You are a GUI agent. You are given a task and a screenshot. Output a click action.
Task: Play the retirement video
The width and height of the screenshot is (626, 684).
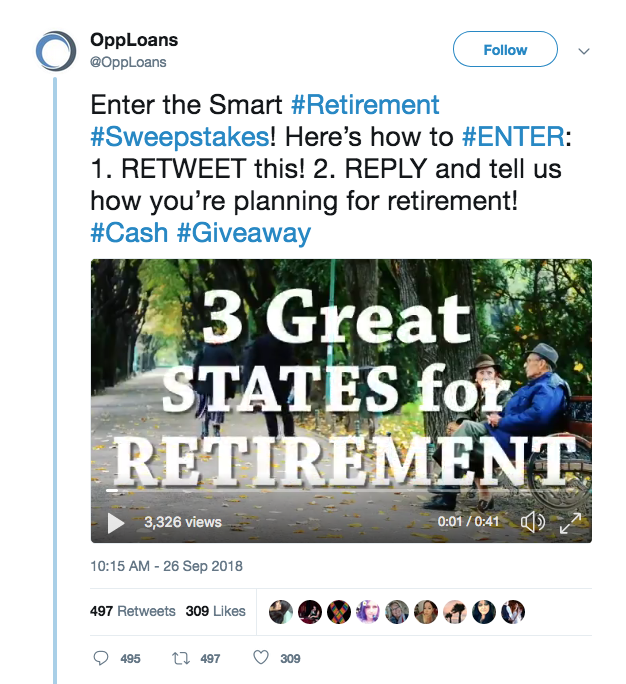(116, 523)
